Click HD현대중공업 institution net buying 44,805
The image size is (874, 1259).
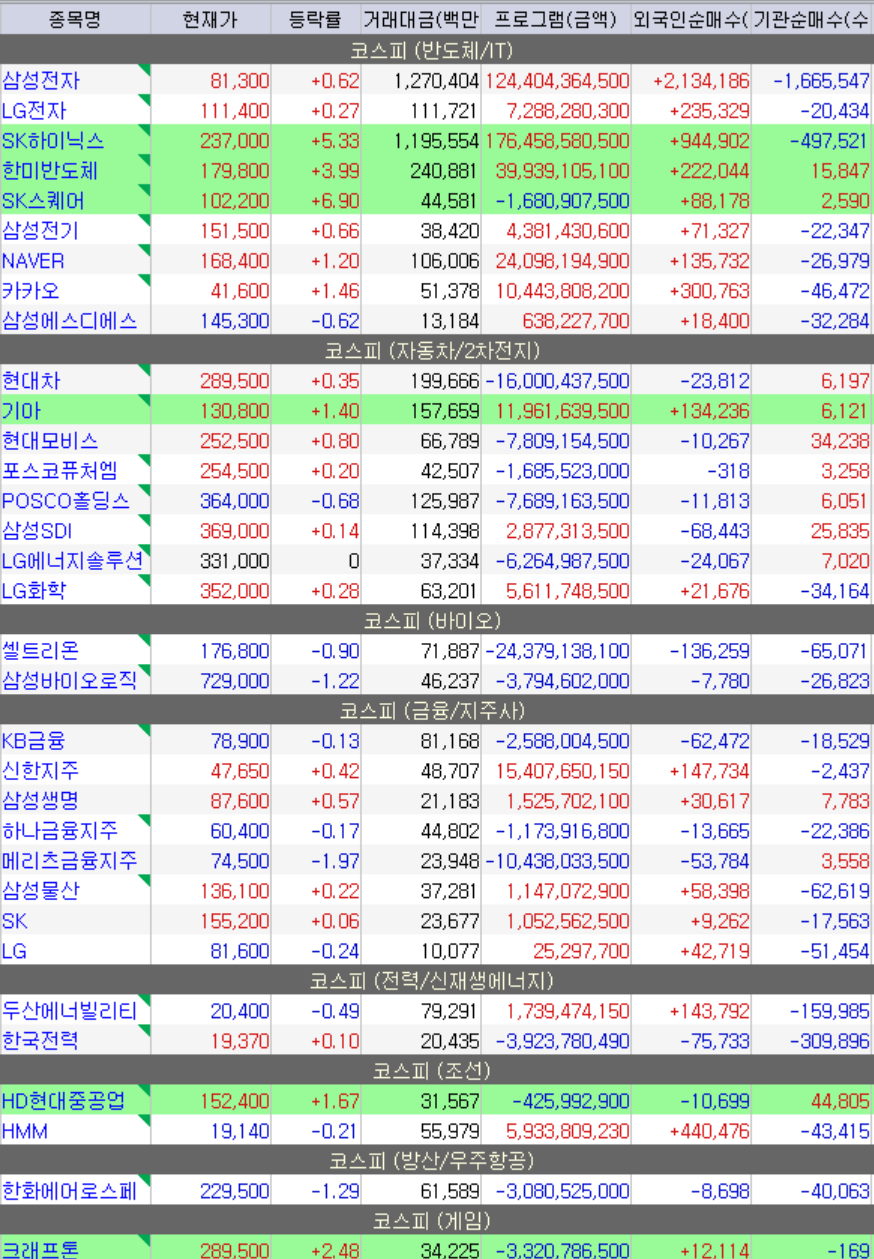click(x=840, y=1101)
